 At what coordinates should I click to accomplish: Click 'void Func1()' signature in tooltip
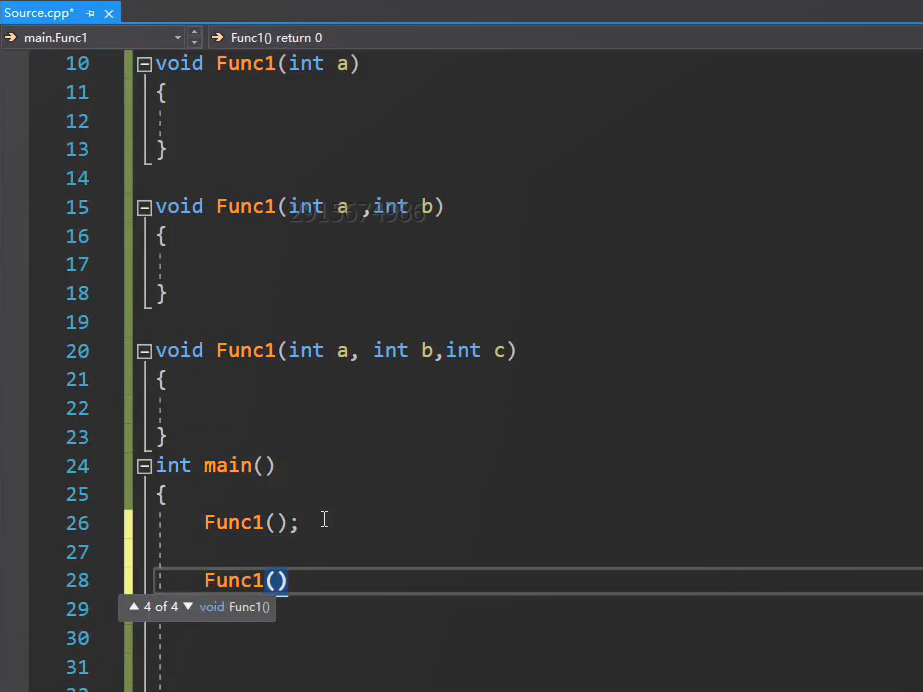(234, 607)
